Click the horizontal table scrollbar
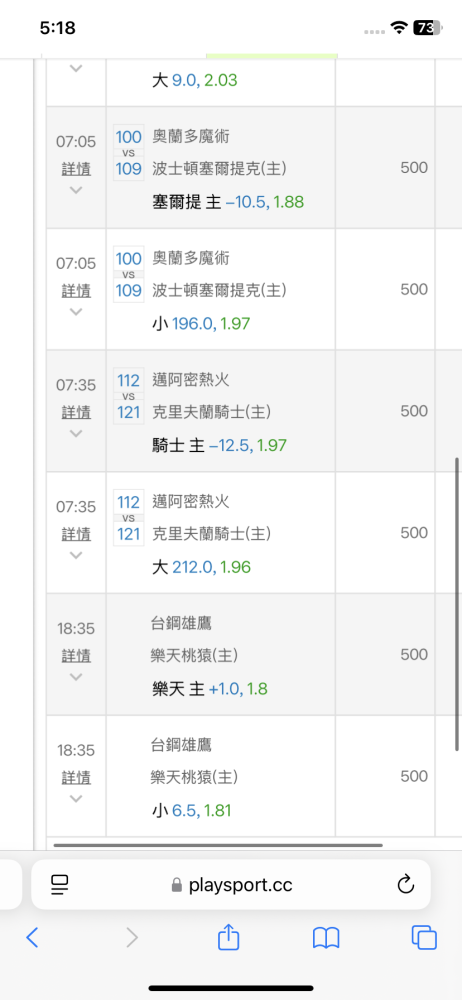Image resolution: width=462 pixels, height=1000 pixels. 218,845
